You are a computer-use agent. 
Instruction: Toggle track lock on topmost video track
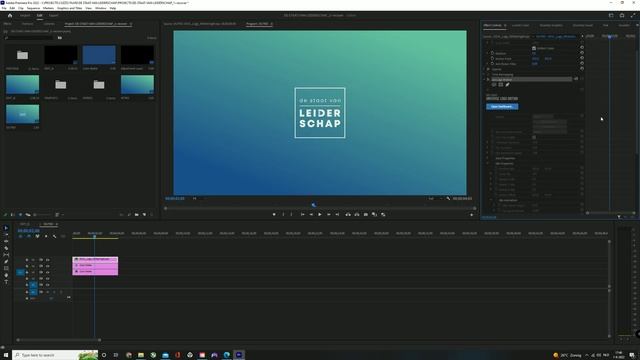[x=27, y=260]
